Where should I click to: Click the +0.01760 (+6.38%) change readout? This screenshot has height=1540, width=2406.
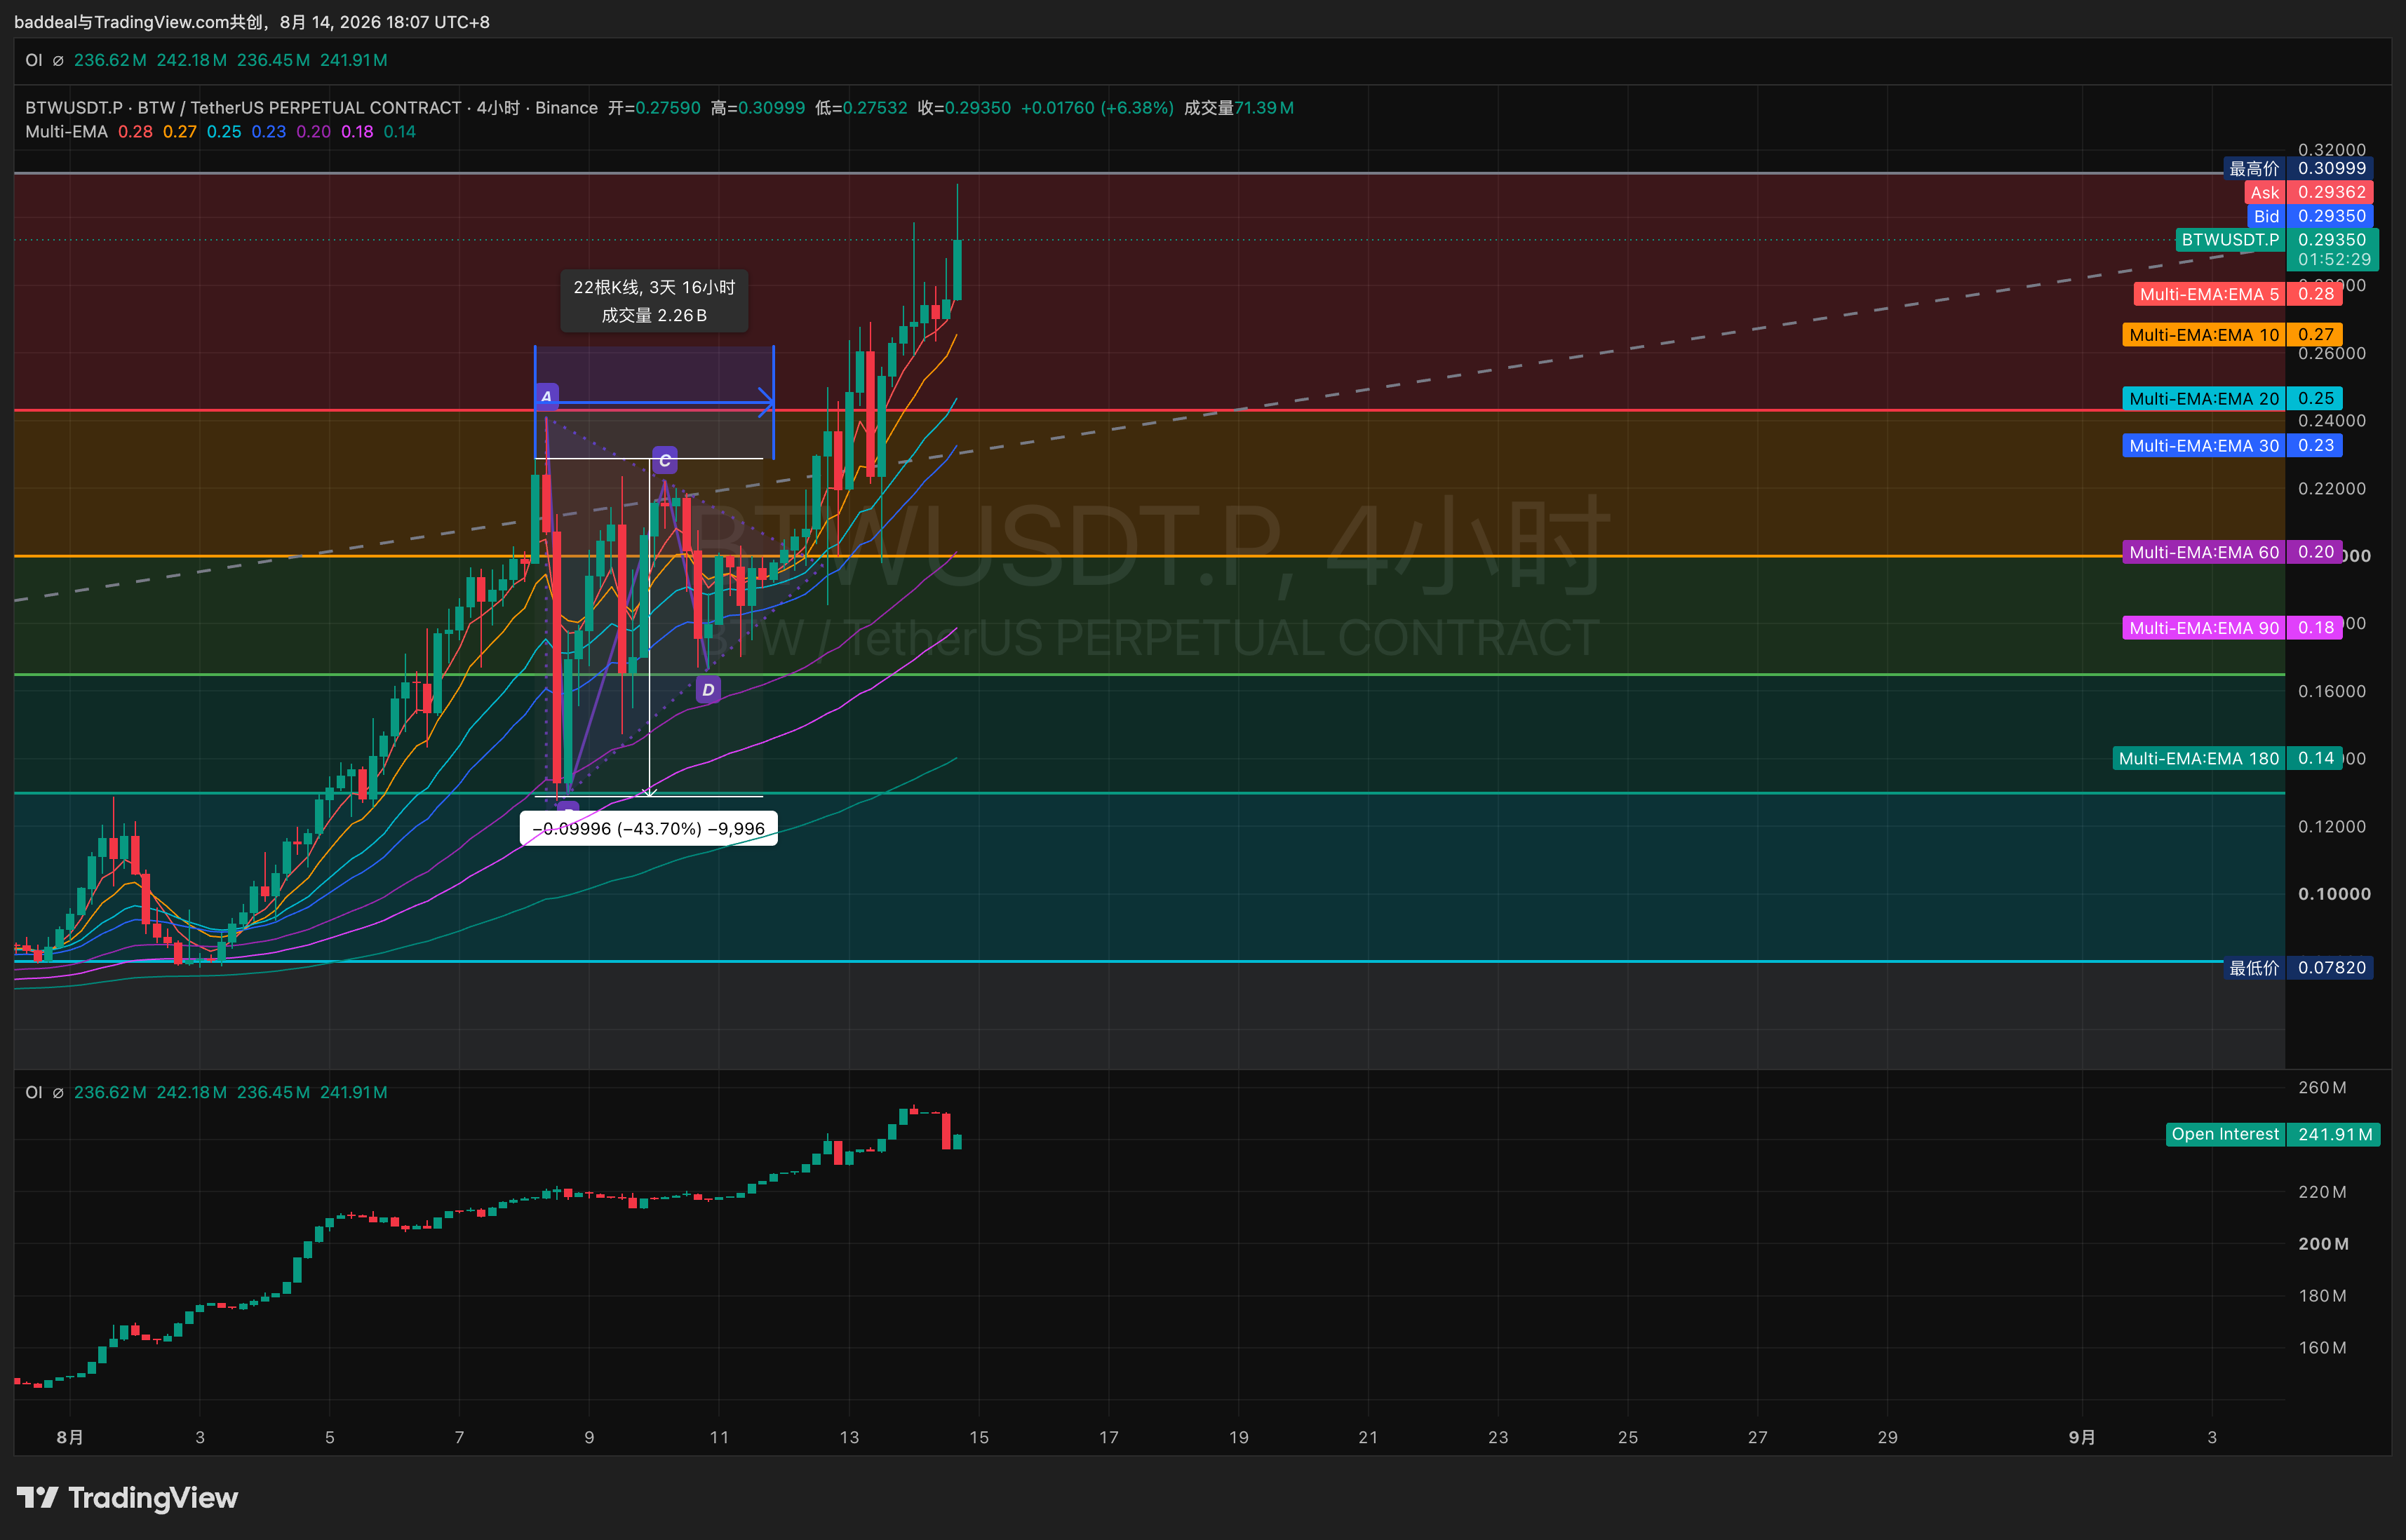tap(1097, 108)
